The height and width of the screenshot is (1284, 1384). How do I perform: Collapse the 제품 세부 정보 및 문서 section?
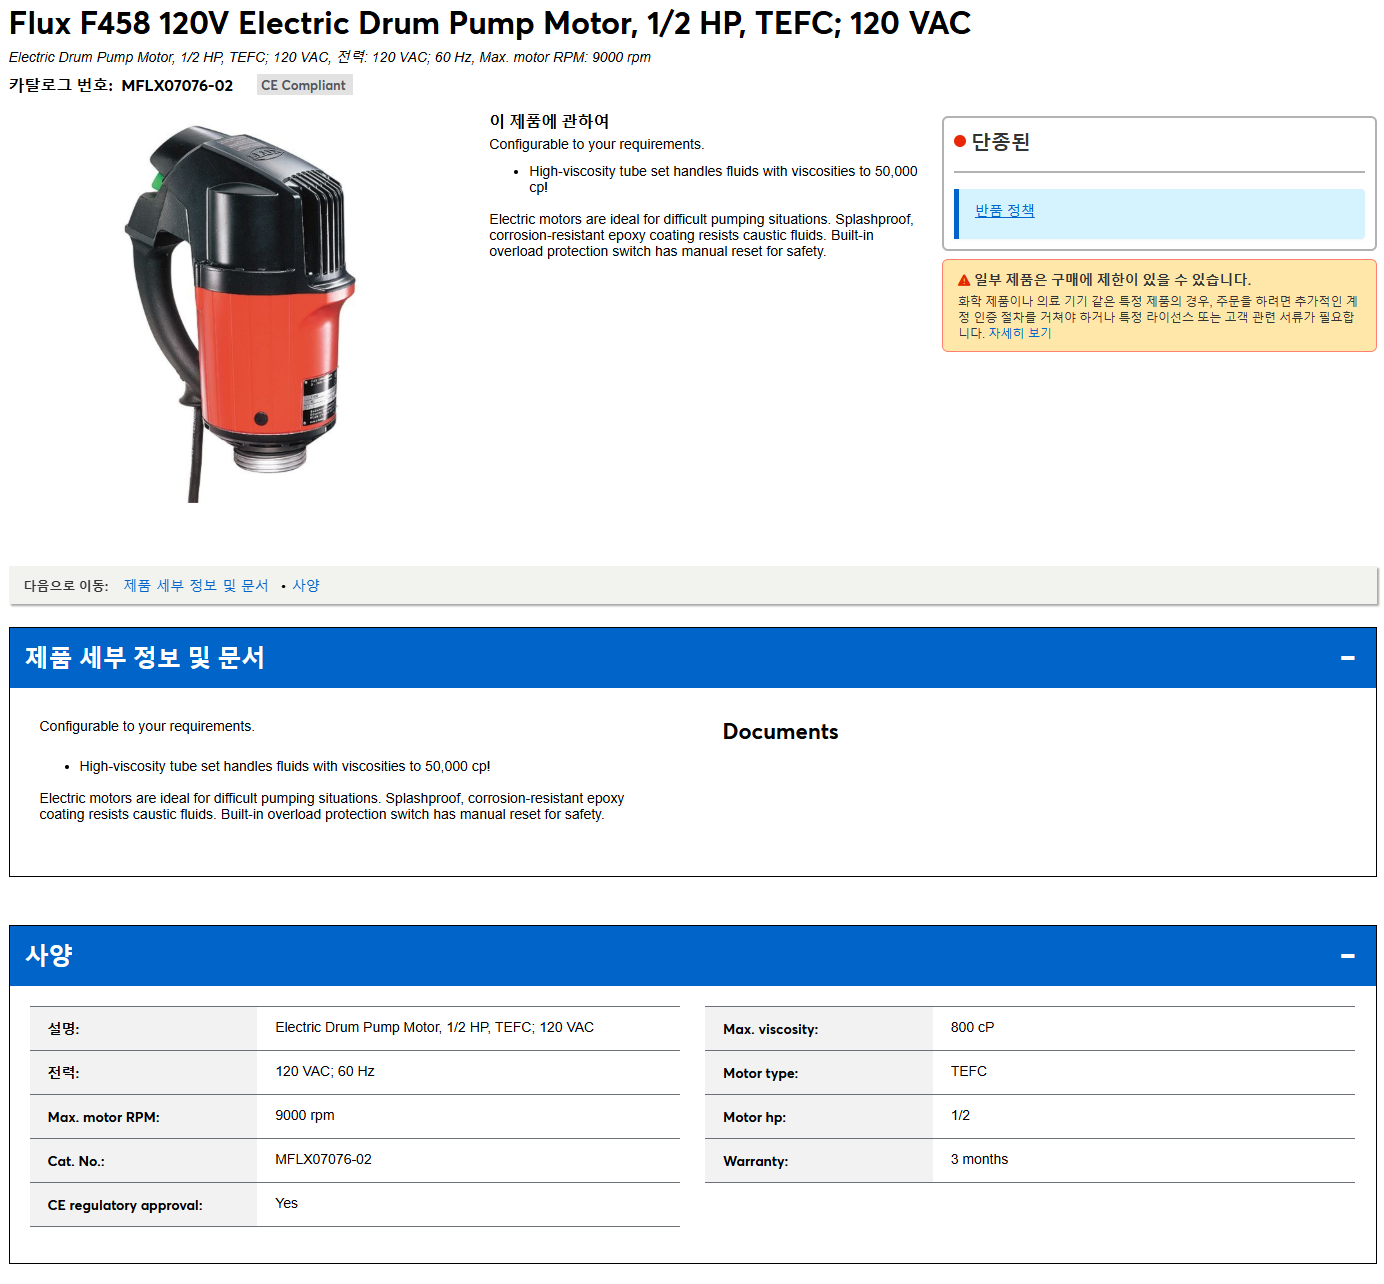(x=1347, y=658)
